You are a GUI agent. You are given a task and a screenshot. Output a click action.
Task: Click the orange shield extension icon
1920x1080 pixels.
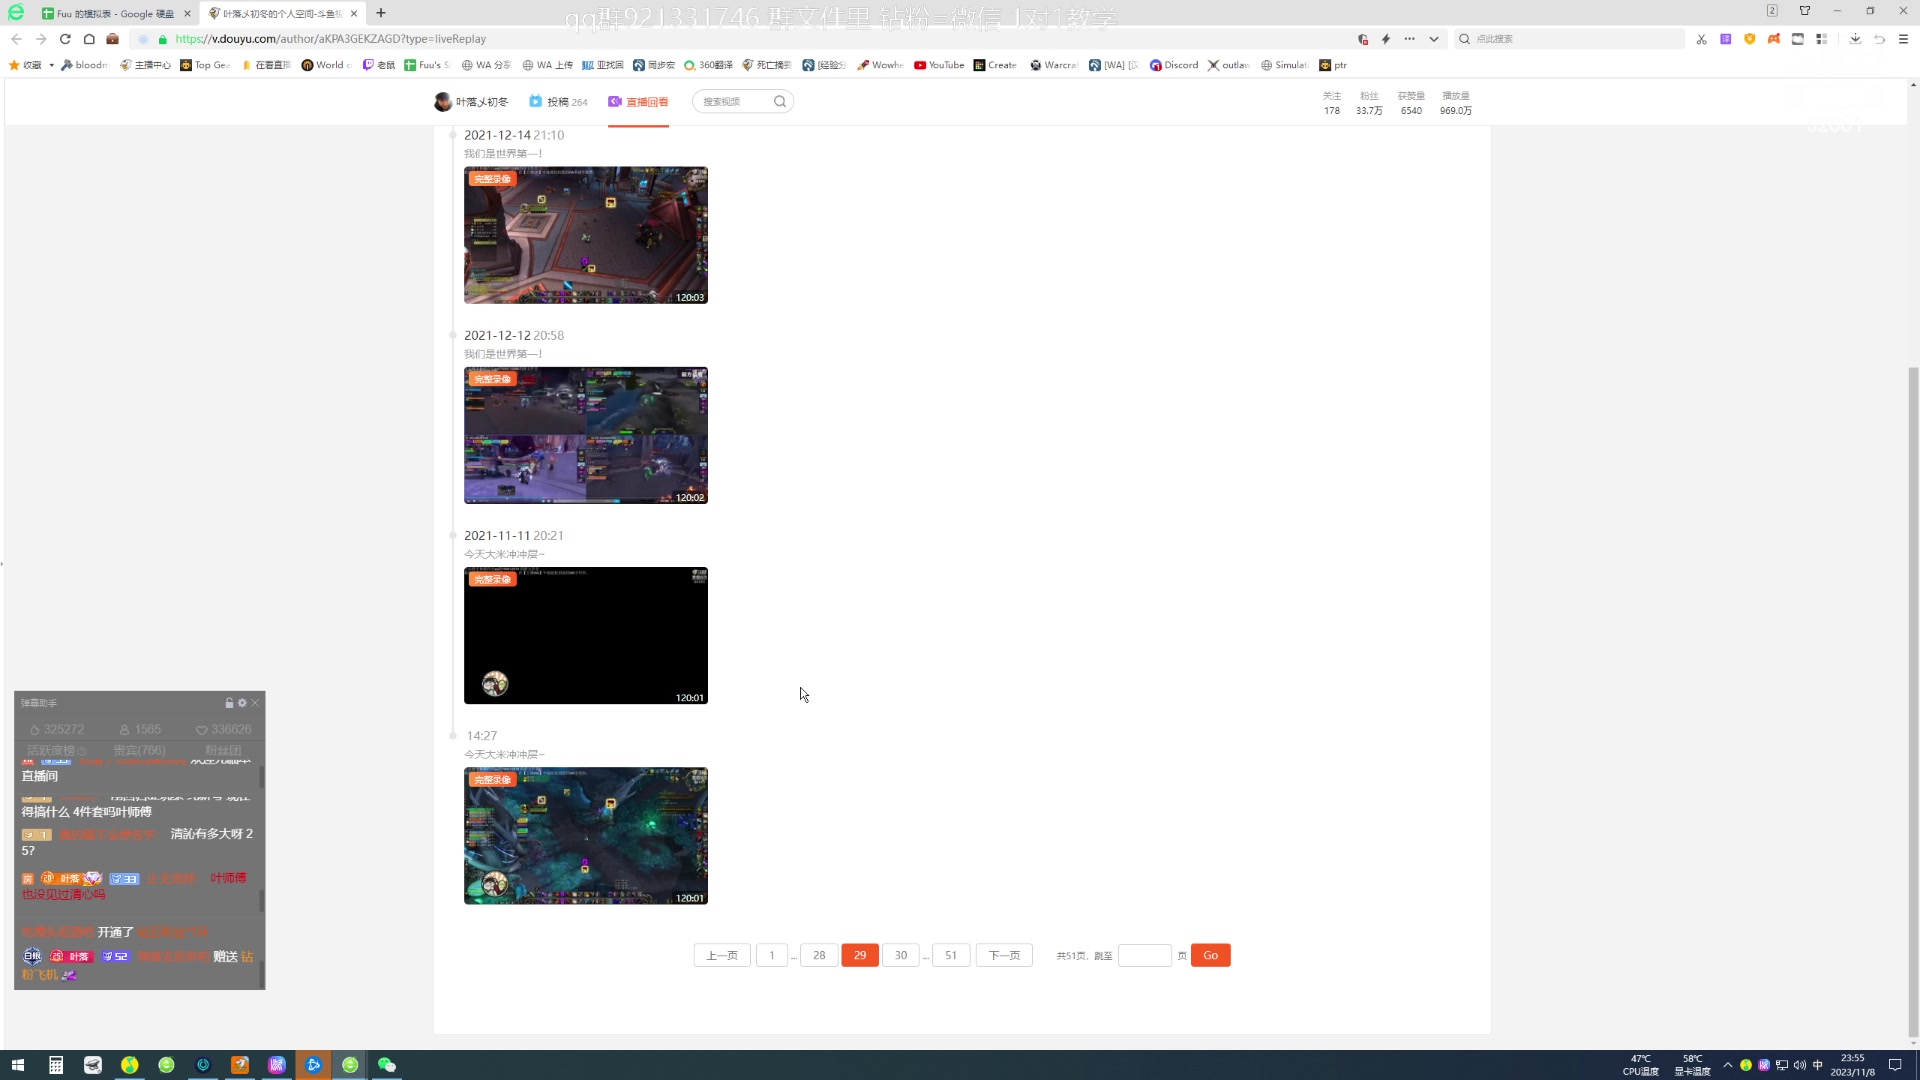1749,39
